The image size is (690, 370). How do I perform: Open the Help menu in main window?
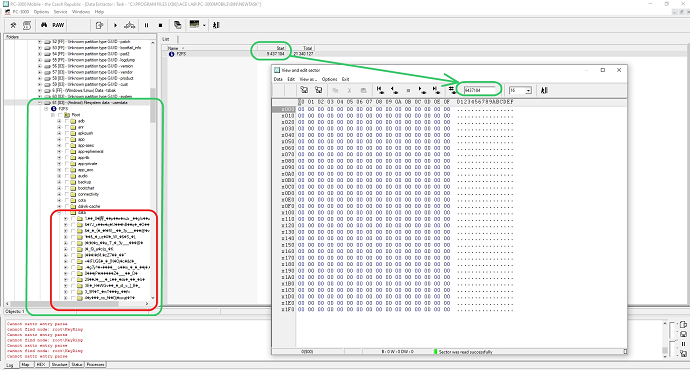click(x=99, y=12)
